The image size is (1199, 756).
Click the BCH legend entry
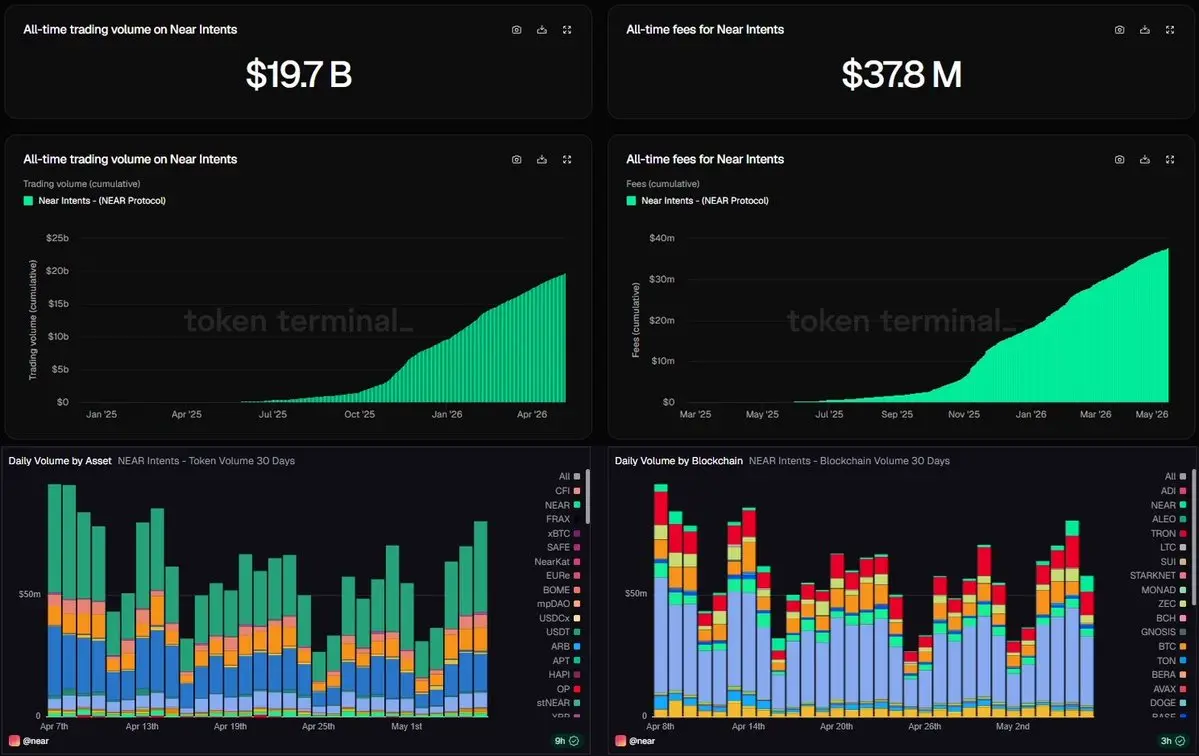tap(1171, 618)
